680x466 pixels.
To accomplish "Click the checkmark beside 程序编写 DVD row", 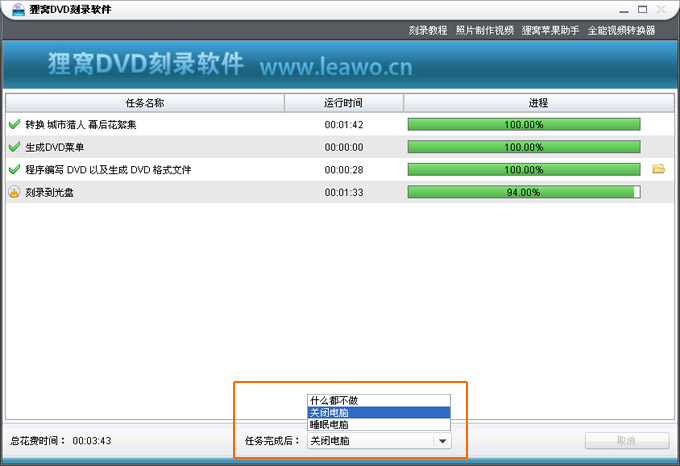I will pos(14,169).
